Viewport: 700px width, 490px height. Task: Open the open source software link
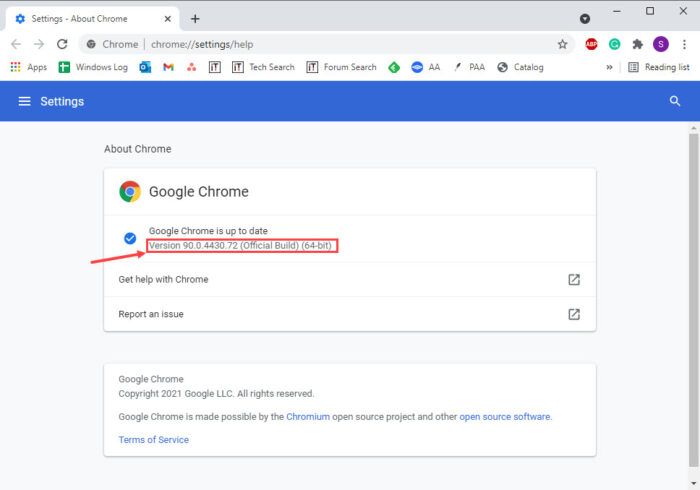504,416
